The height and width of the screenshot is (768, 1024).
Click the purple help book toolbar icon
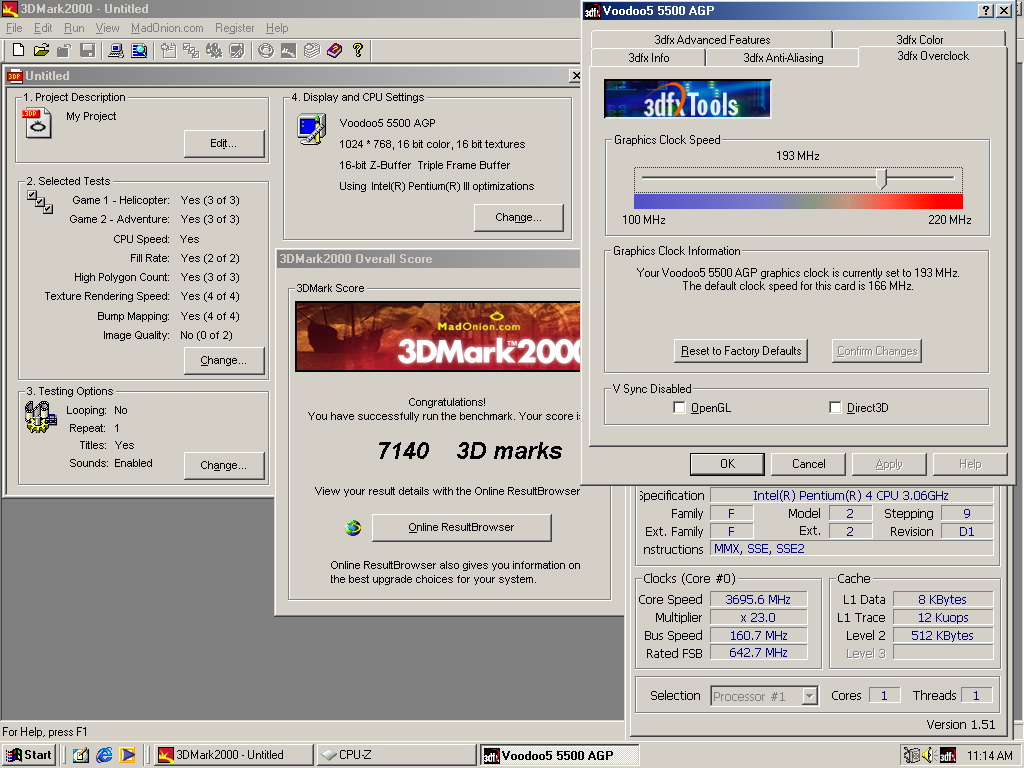click(x=334, y=50)
